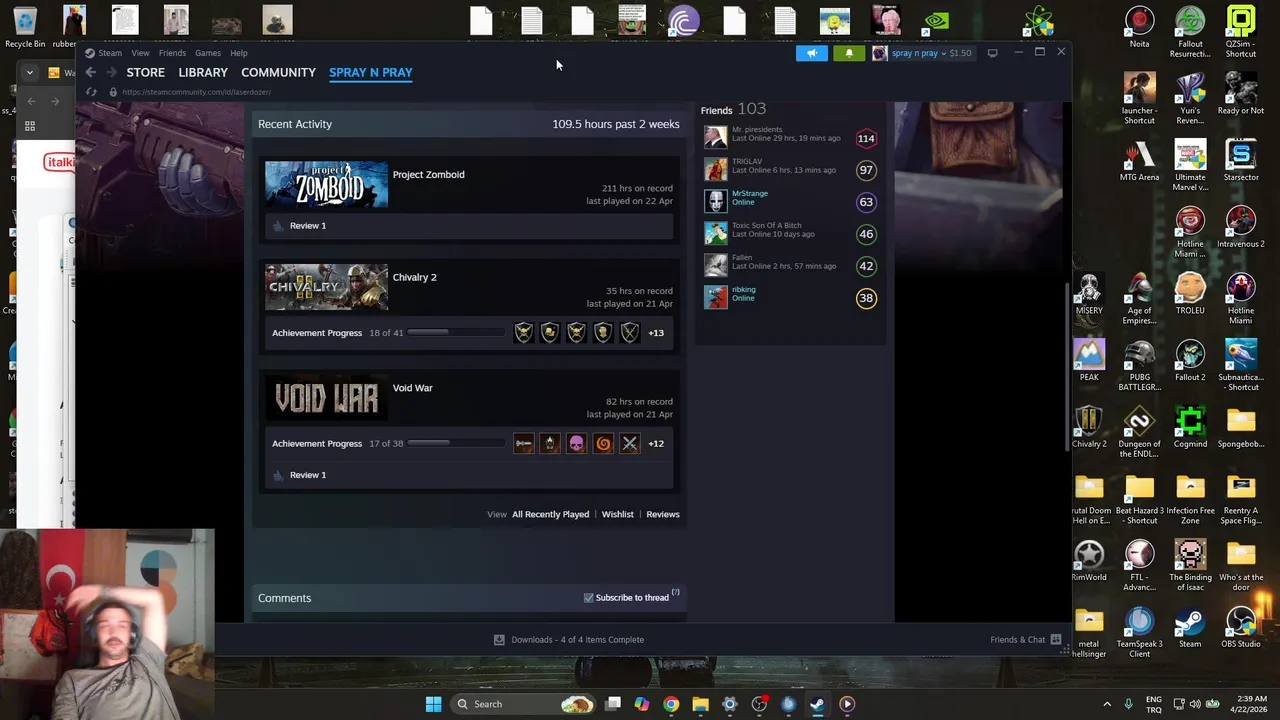Open Recycle Bin on desktop
Viewport: 1280px width, 720px height.
click(x=25, y=28)
